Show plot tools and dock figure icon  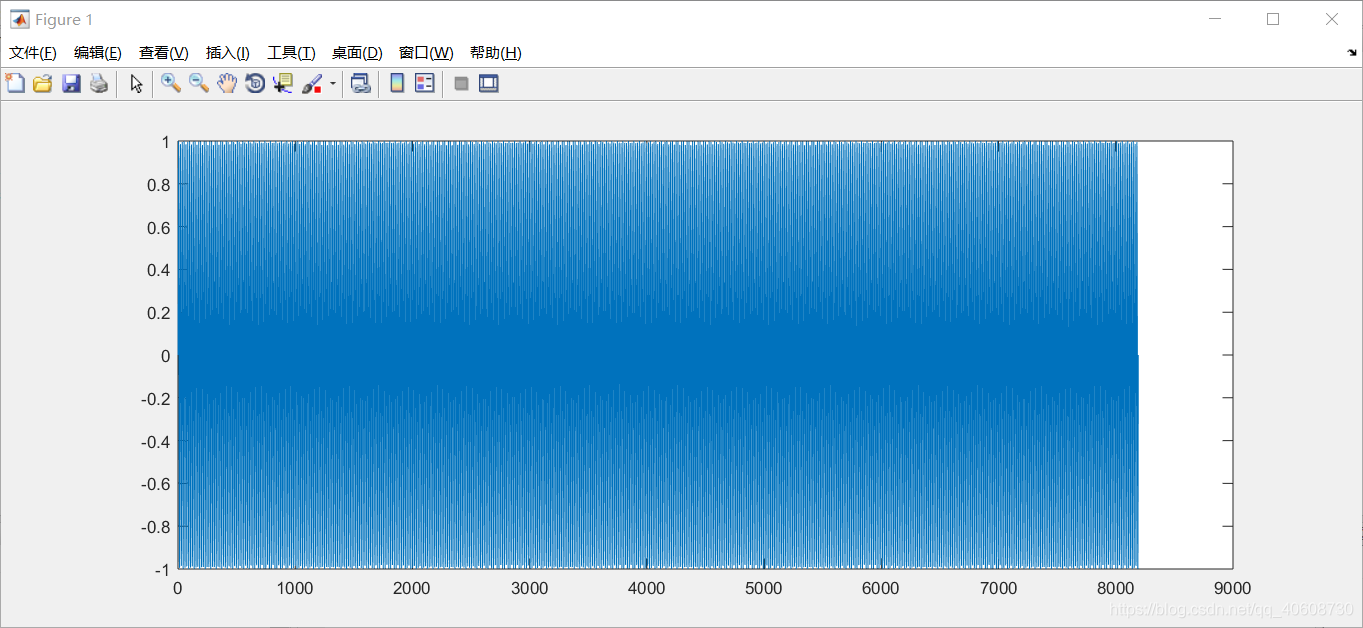488,83
